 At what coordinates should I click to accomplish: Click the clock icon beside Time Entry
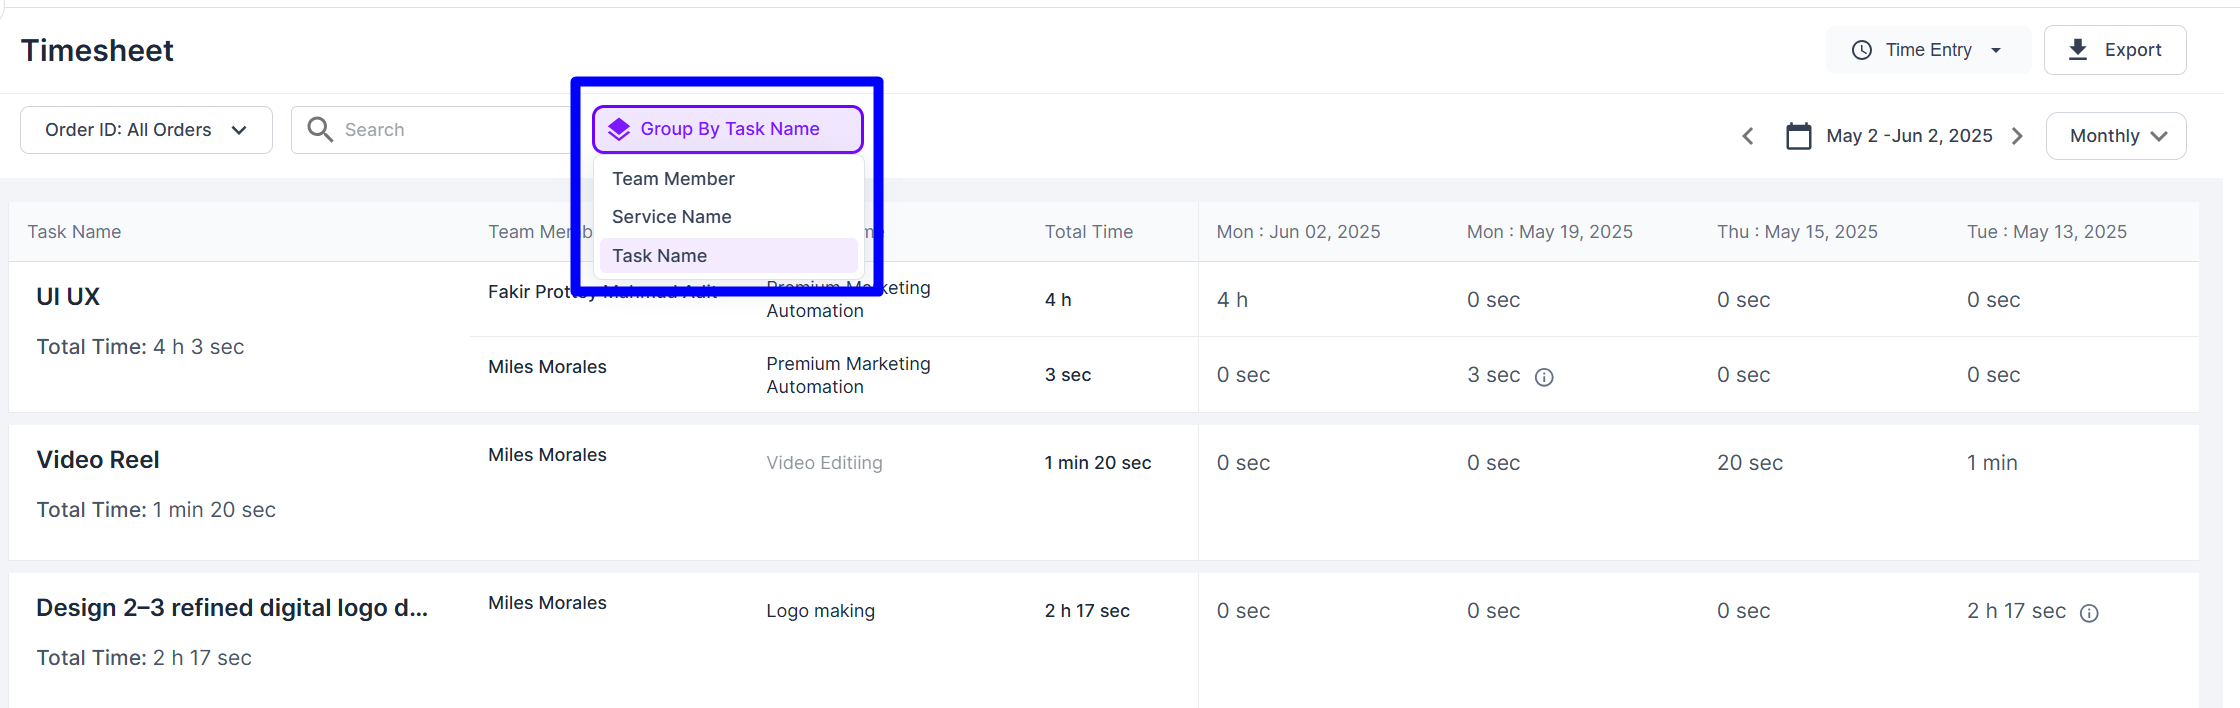tap(1861, 50)
